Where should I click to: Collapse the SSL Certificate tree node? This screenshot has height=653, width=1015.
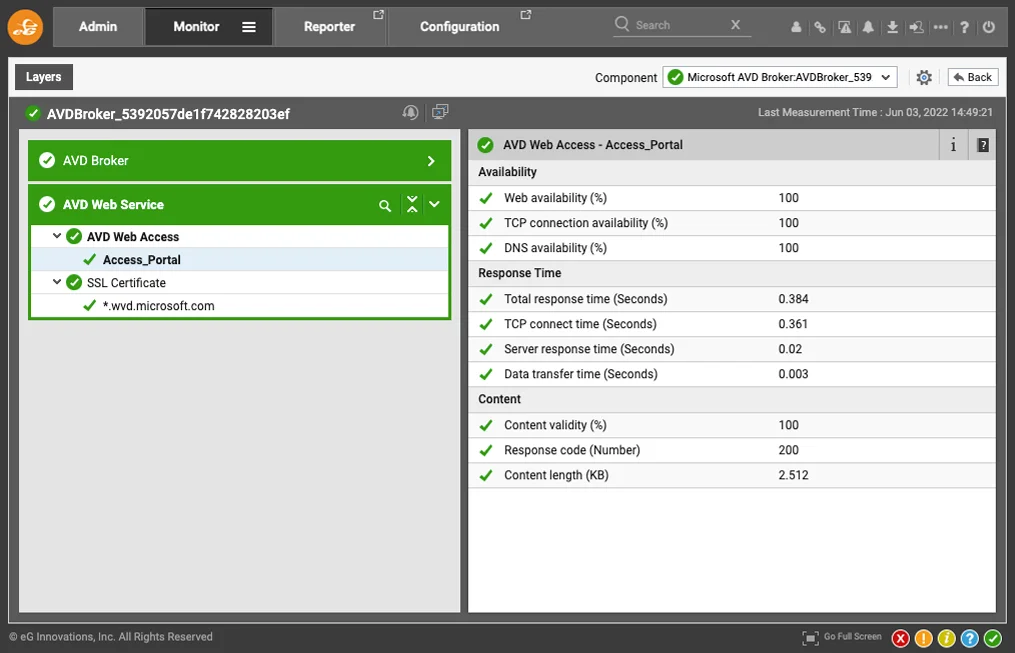click(57, 282)
